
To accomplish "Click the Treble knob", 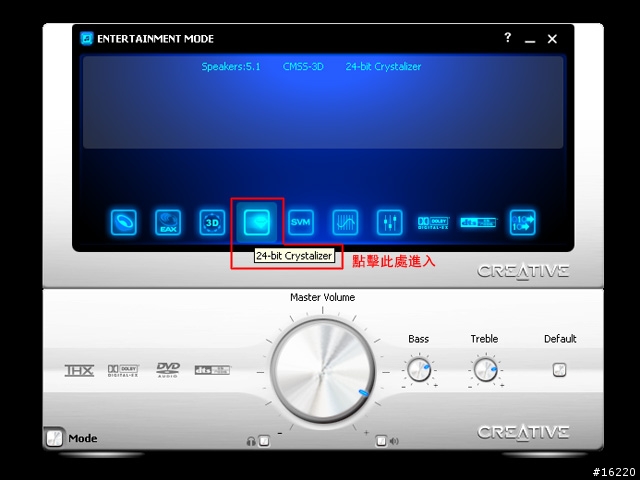I will tap(485, 370).
